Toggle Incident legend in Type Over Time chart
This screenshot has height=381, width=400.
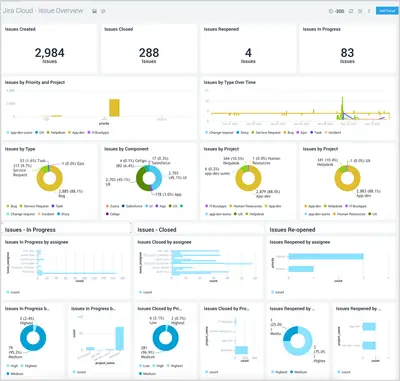[333, 132]
